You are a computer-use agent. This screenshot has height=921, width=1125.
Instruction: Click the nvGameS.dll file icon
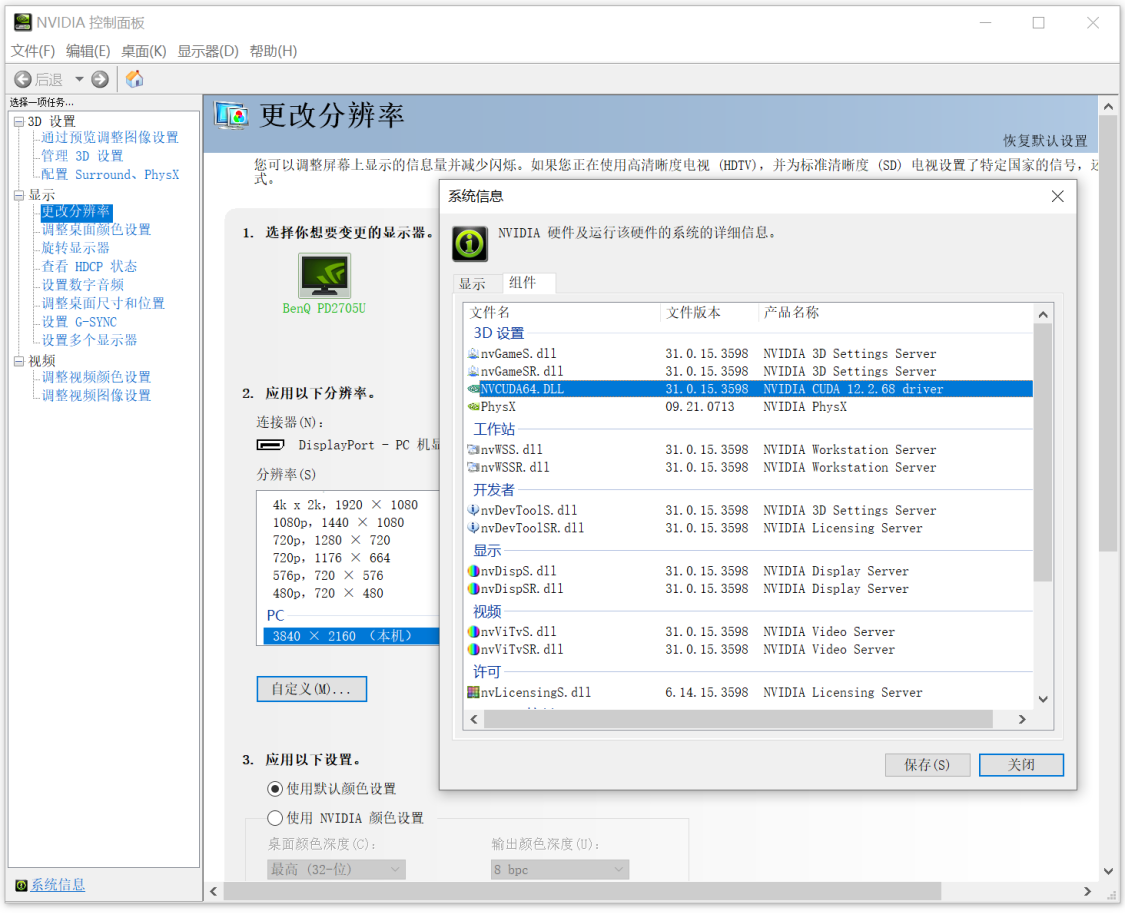click(474, 354)
